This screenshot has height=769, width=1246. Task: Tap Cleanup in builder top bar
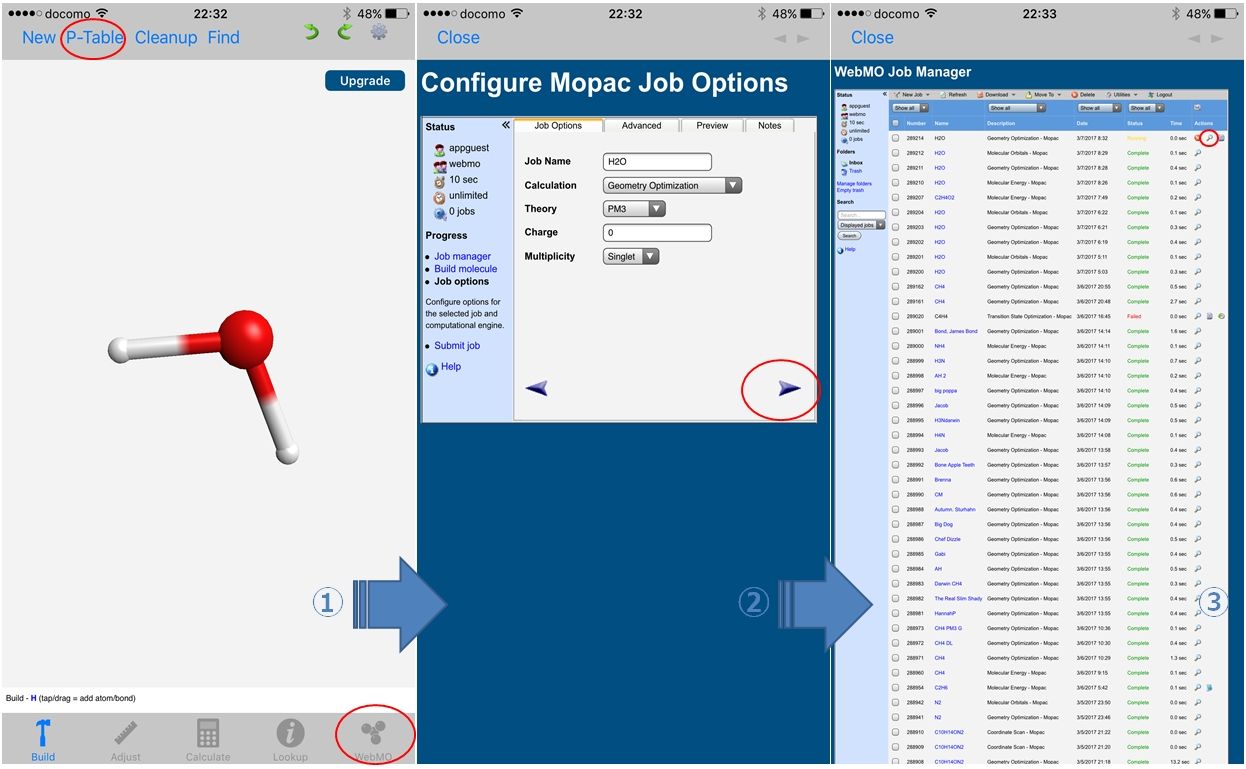coord(166,38)
